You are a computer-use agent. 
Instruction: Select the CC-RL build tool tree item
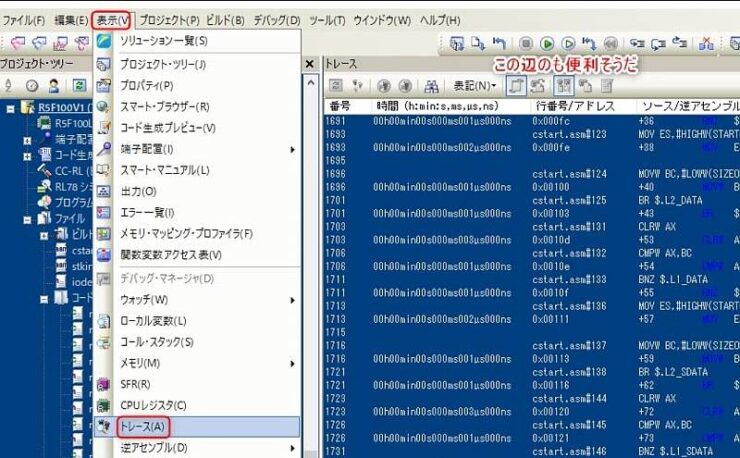click(67, 170)
